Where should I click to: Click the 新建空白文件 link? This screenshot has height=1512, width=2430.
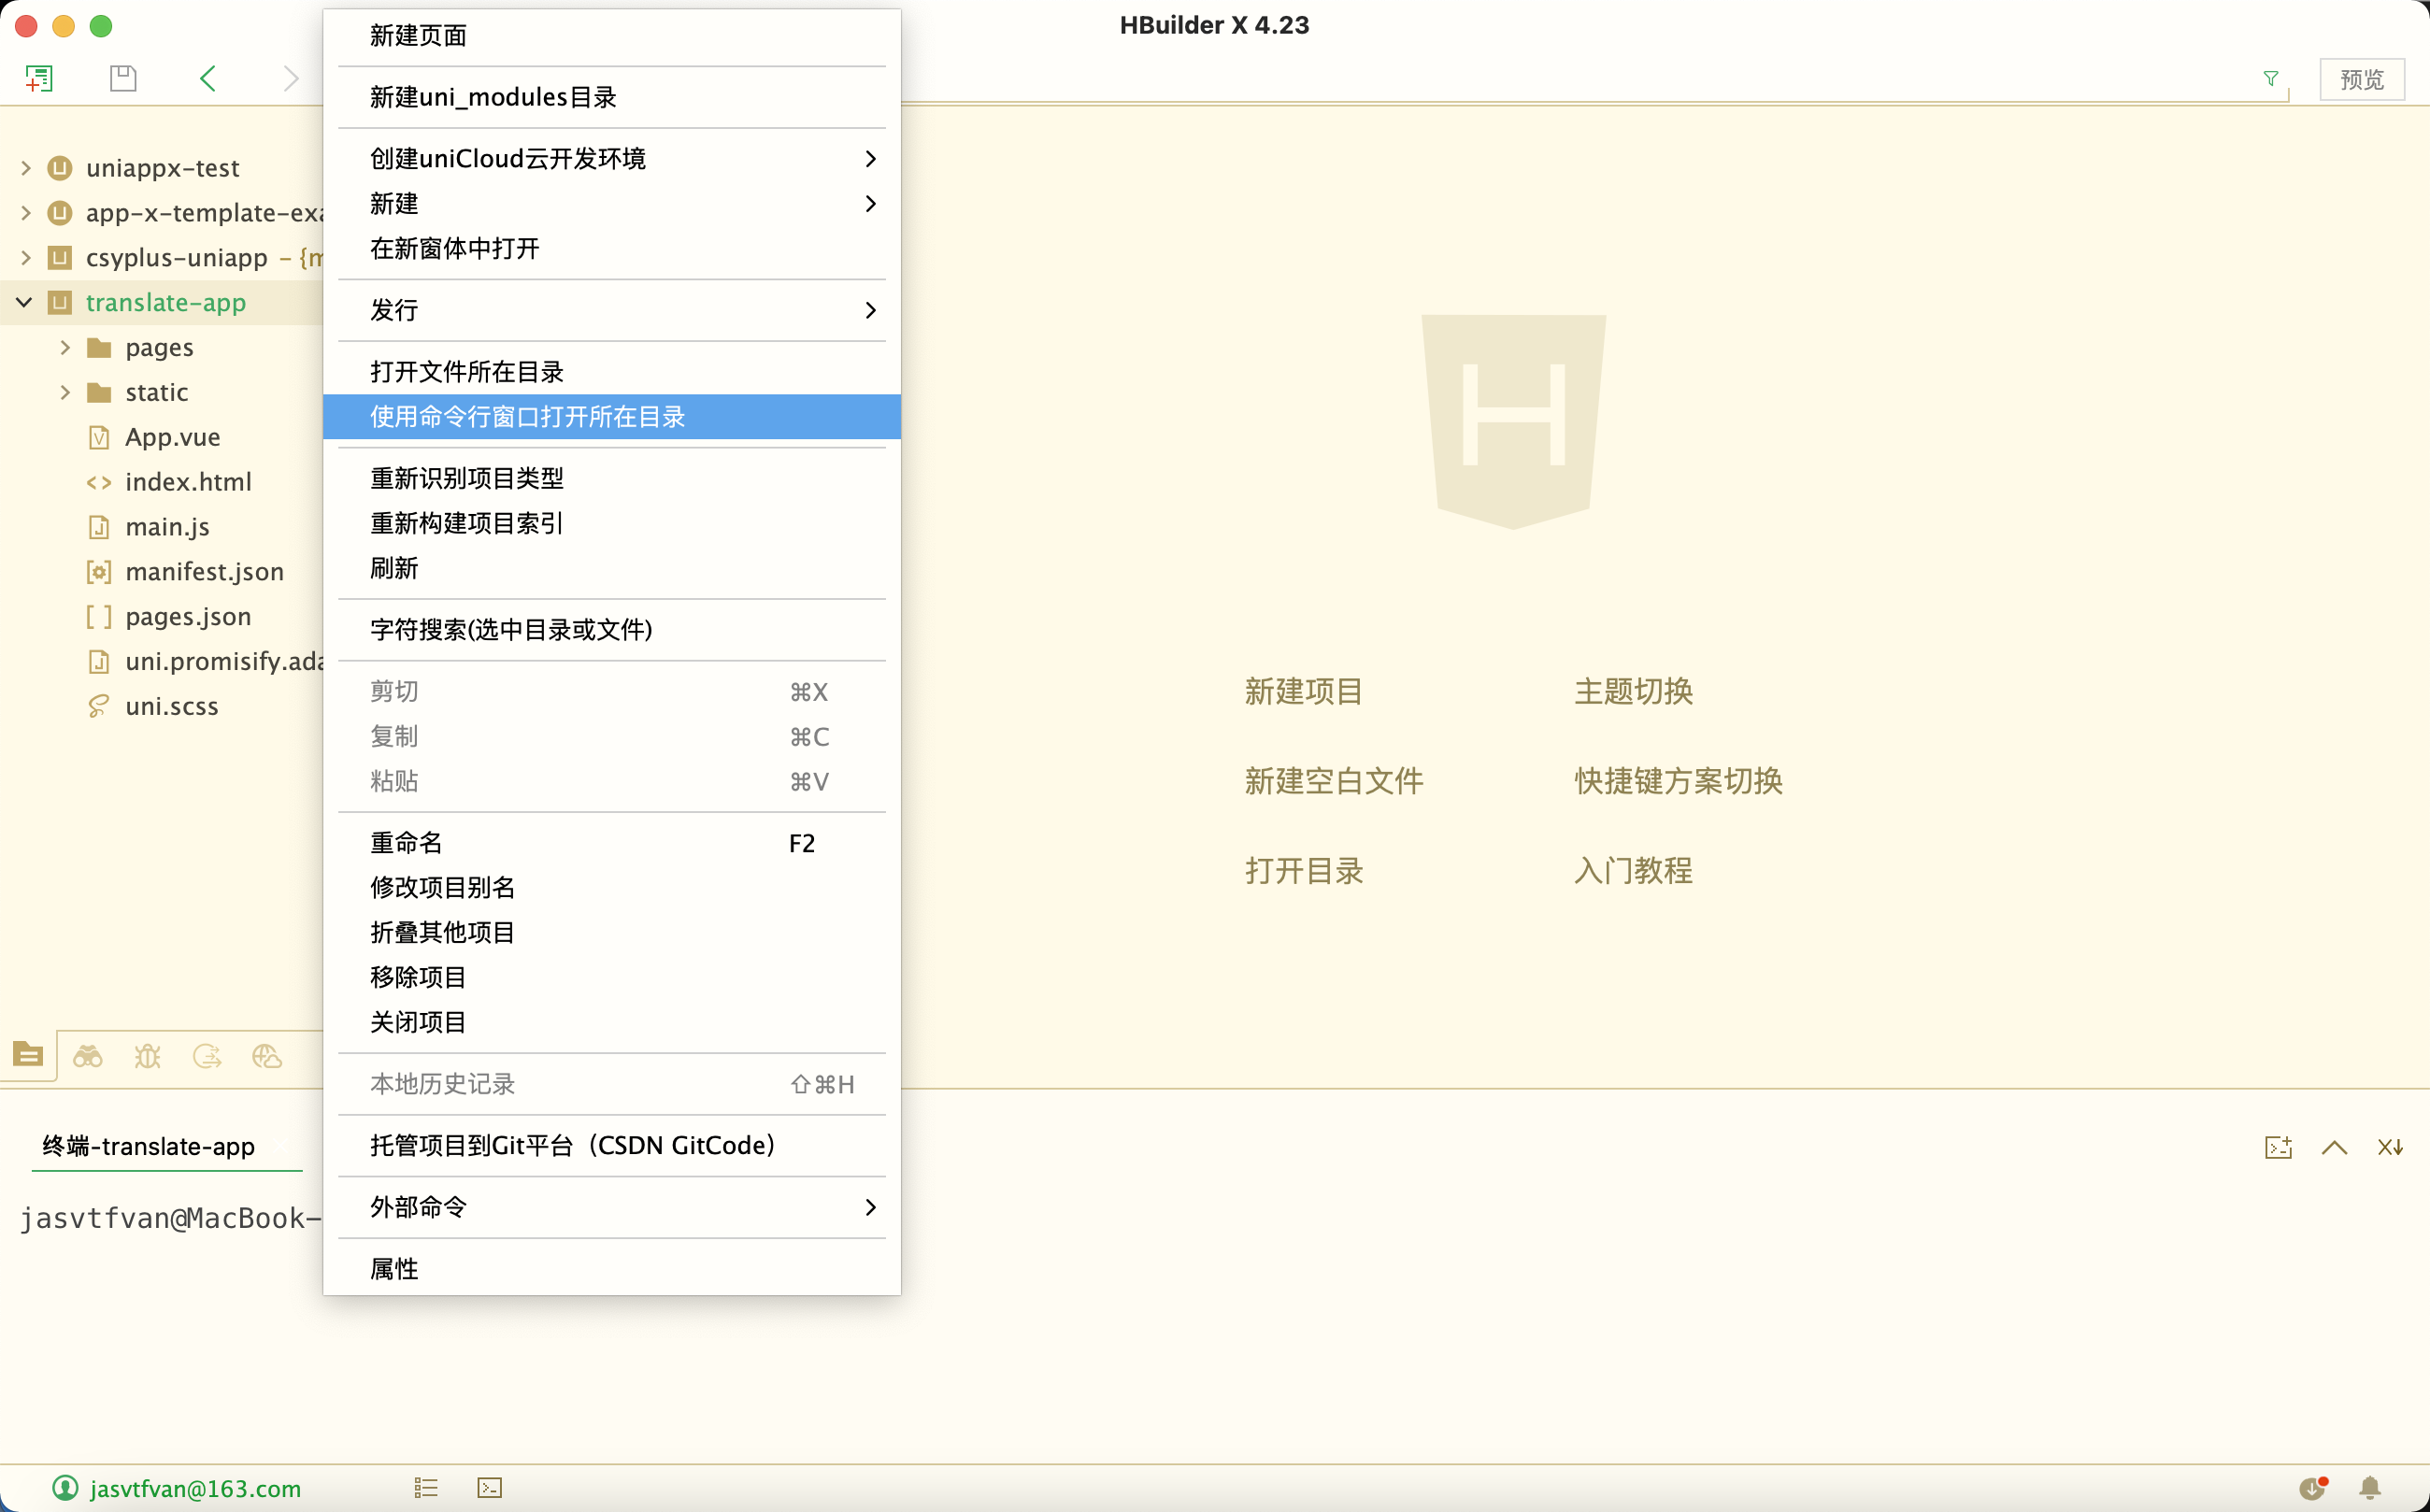1334,781
